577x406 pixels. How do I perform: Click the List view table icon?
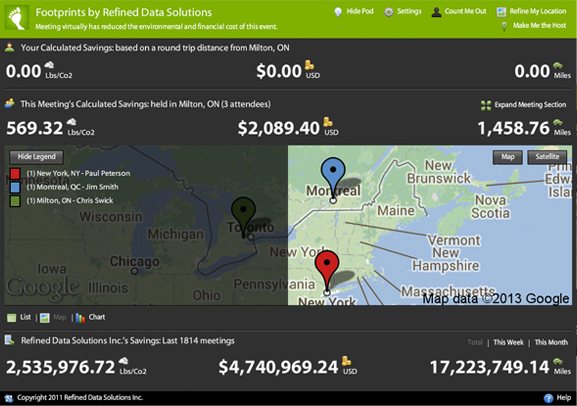coord(11,318)
